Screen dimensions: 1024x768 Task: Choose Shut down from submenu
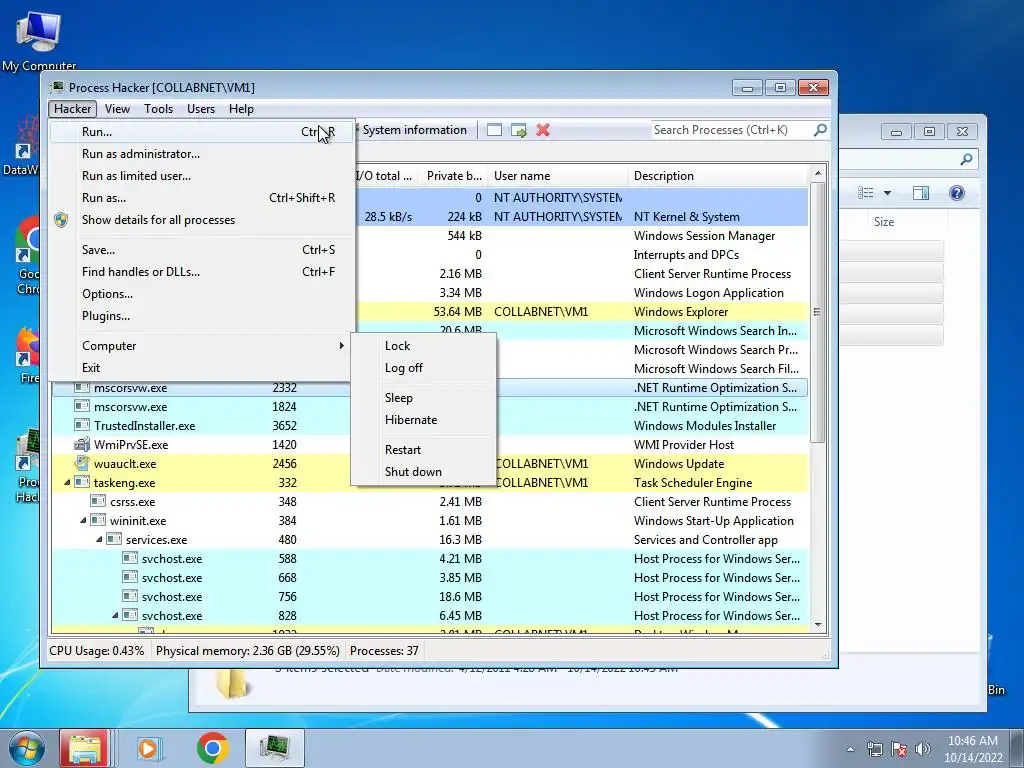click(x=424, y=472)
